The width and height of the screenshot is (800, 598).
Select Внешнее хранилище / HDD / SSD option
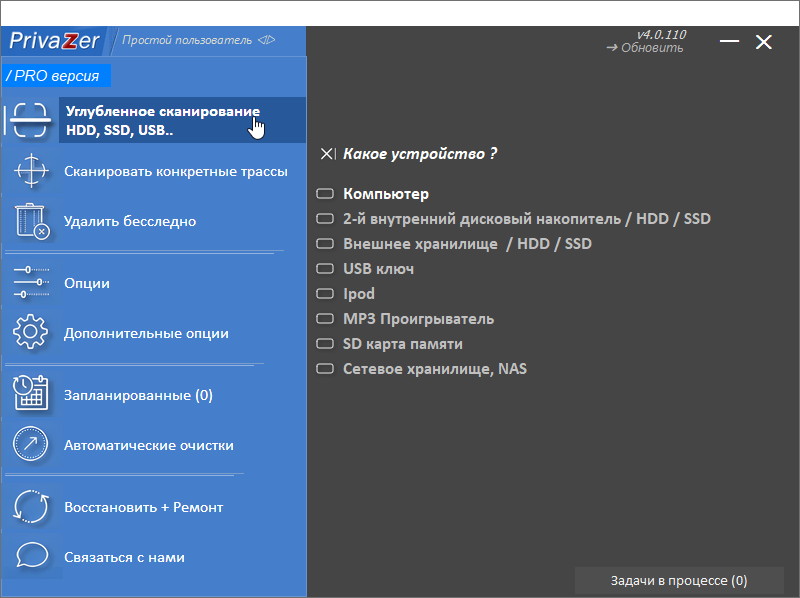(454, 244)
